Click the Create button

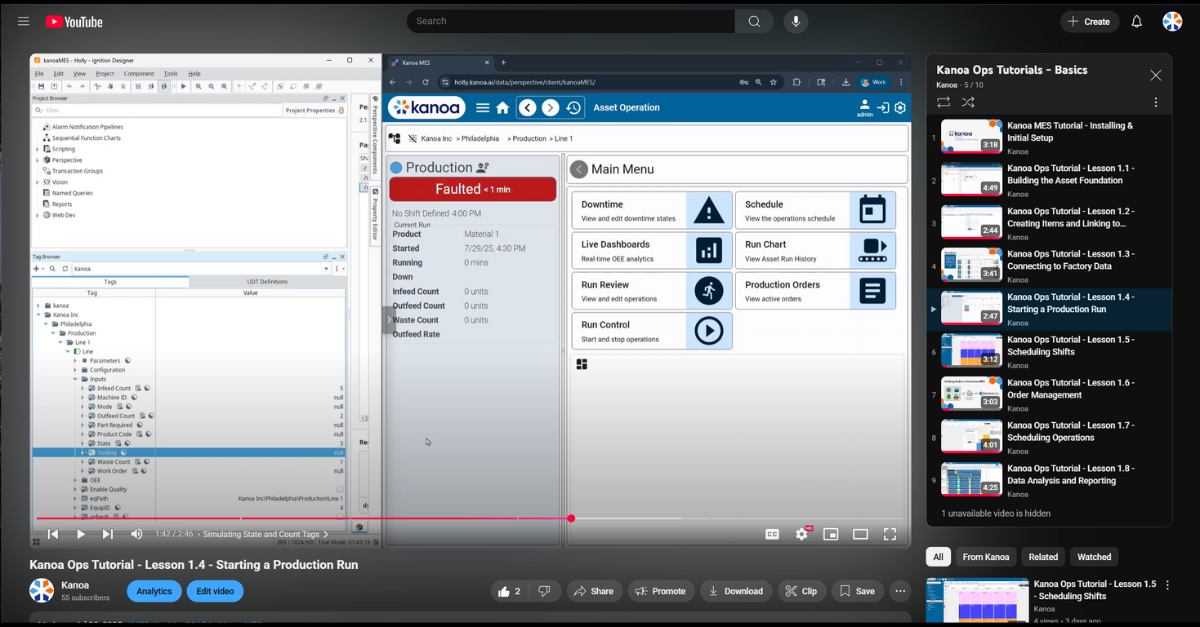tap(1089, 21)
